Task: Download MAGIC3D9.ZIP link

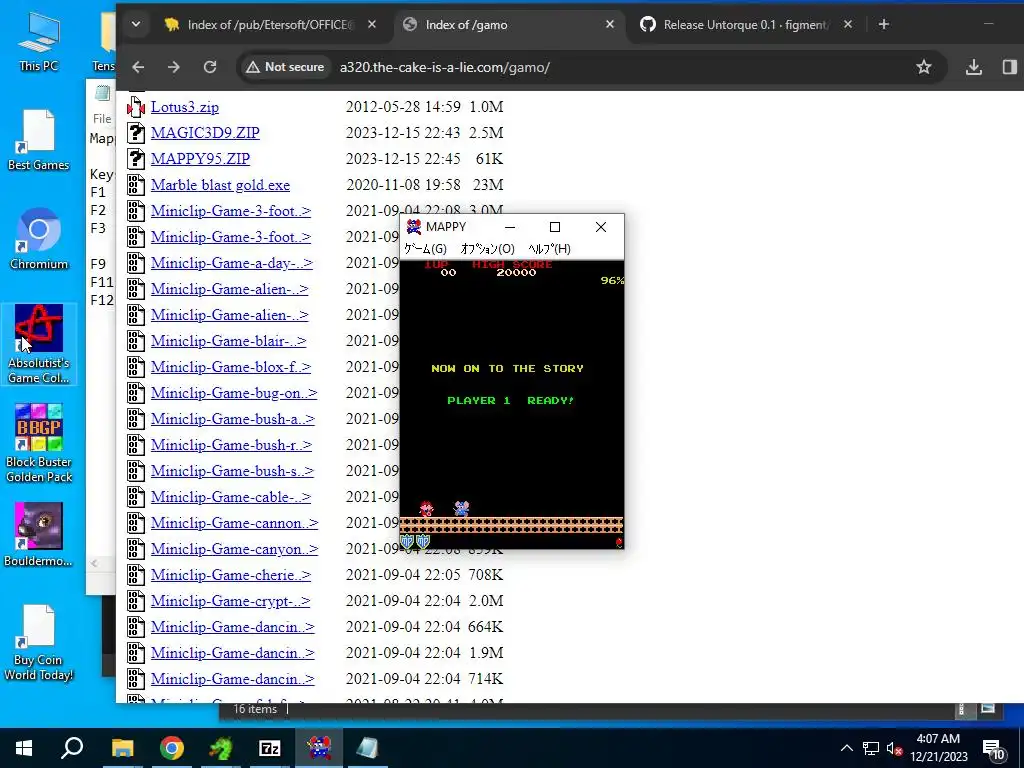Action: 205,133
